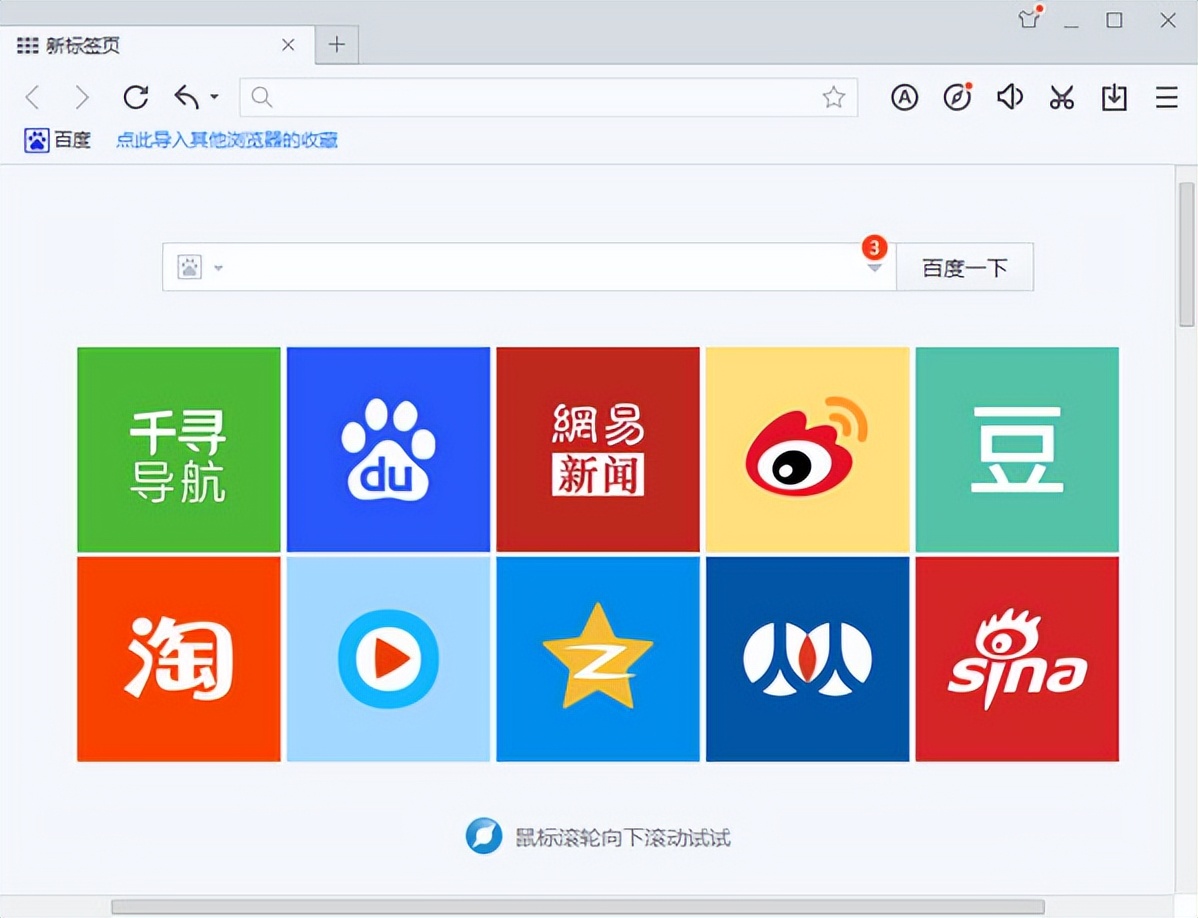This screenshot has height=918, width=1198.
Task: Click the import bookmarks link 点此导入其他浏览器的收藏
Action: (x=226, y=140)
